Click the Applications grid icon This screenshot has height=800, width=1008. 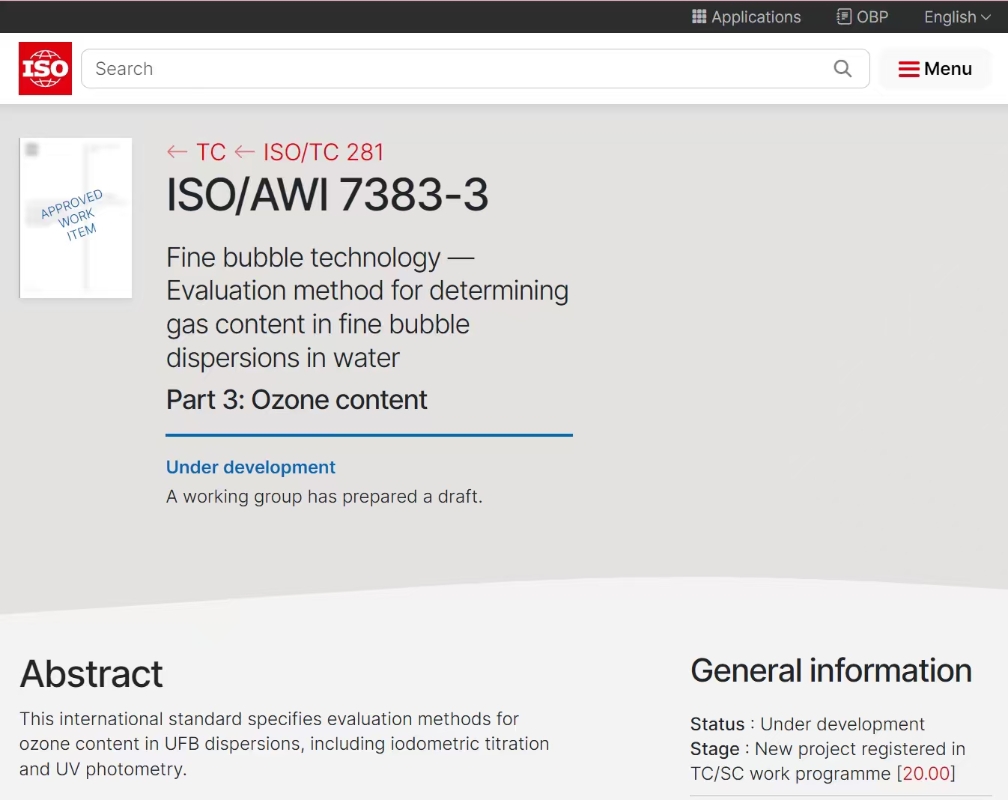[699, 17]
